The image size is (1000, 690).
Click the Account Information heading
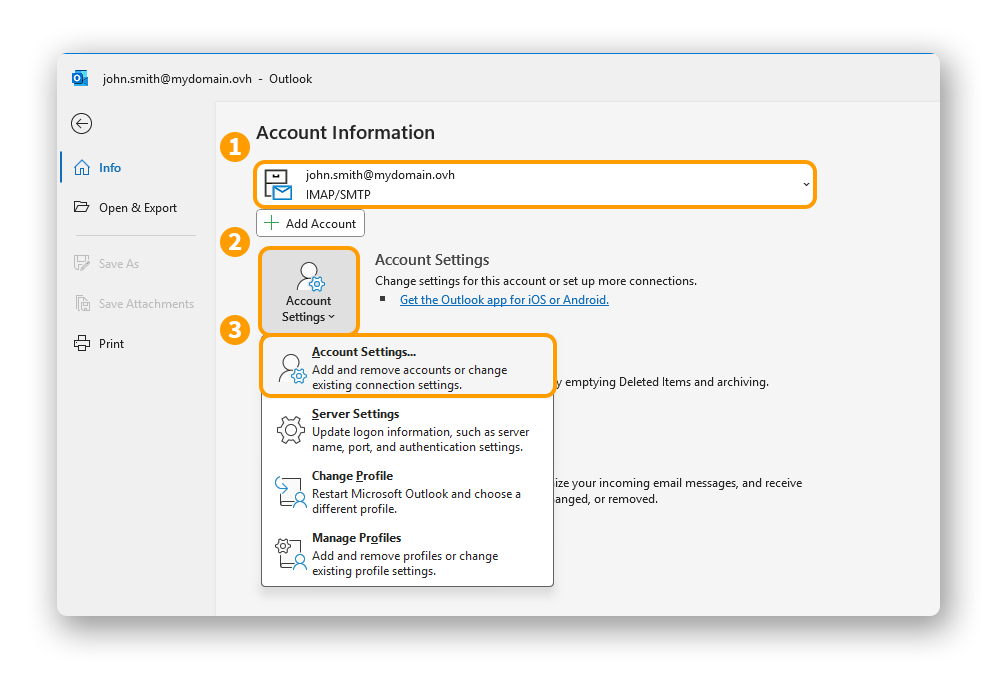[345, 133]
